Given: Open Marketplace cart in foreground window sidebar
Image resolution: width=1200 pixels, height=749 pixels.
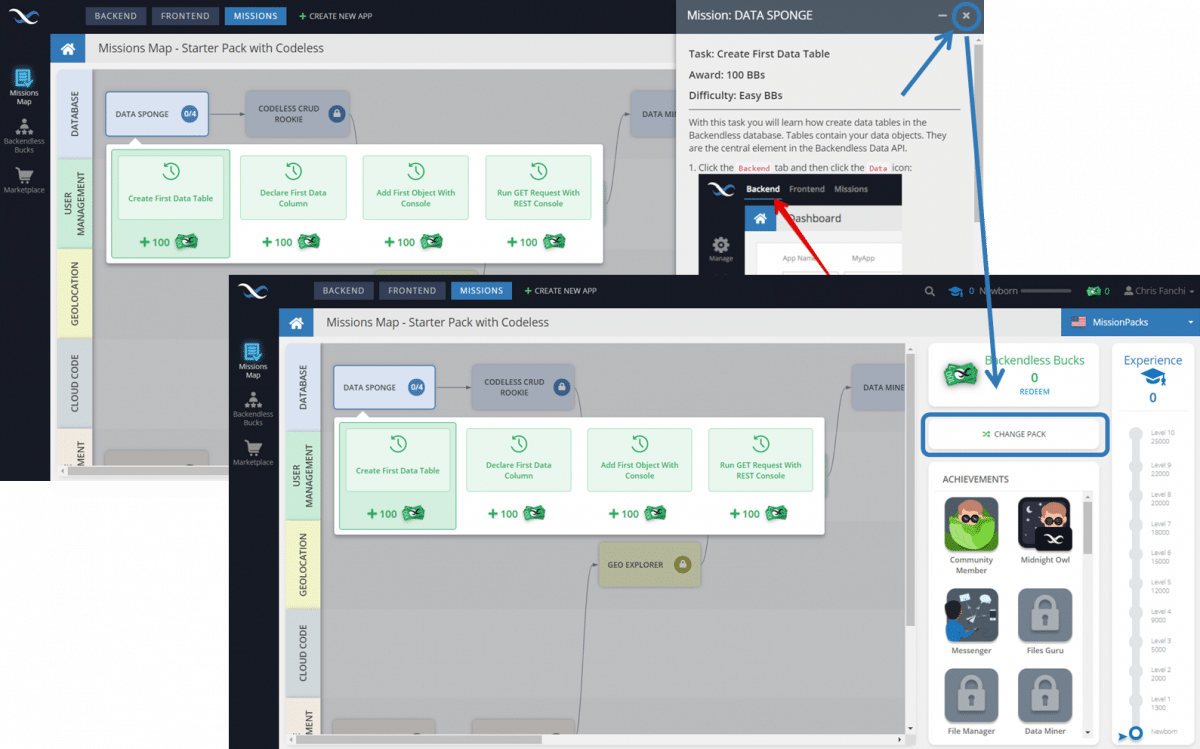Looking at the screenshot, I should pyautogui.click(x=253, y=451).
